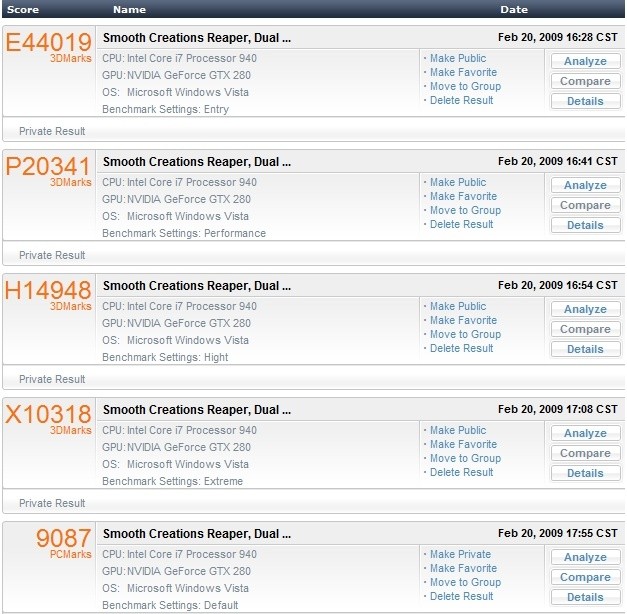The width and height of the screenshot is (627, 614).
Task: Make the 9087 PCMarks result private
Action: pos(460,554)
